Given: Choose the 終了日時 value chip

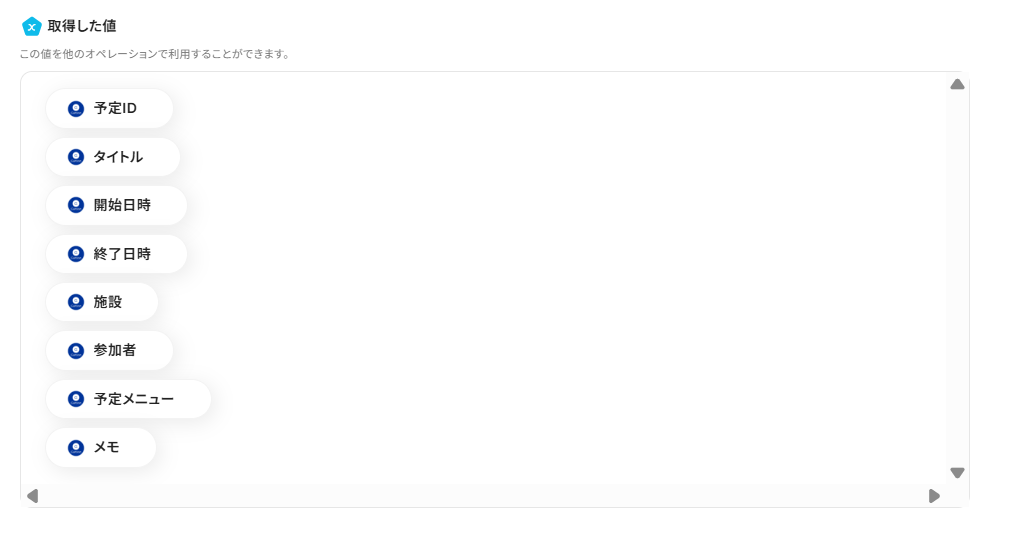Looking at the screenshot, I should pyautogui.click(x=116, y=254).
